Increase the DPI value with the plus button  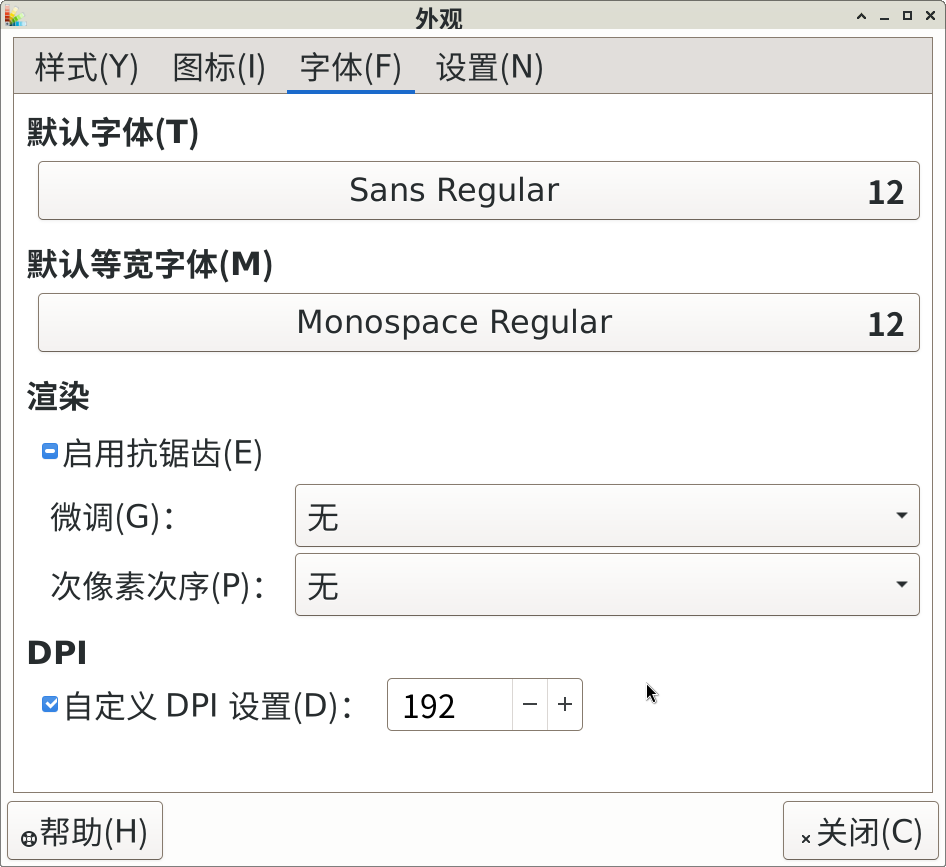565,705
